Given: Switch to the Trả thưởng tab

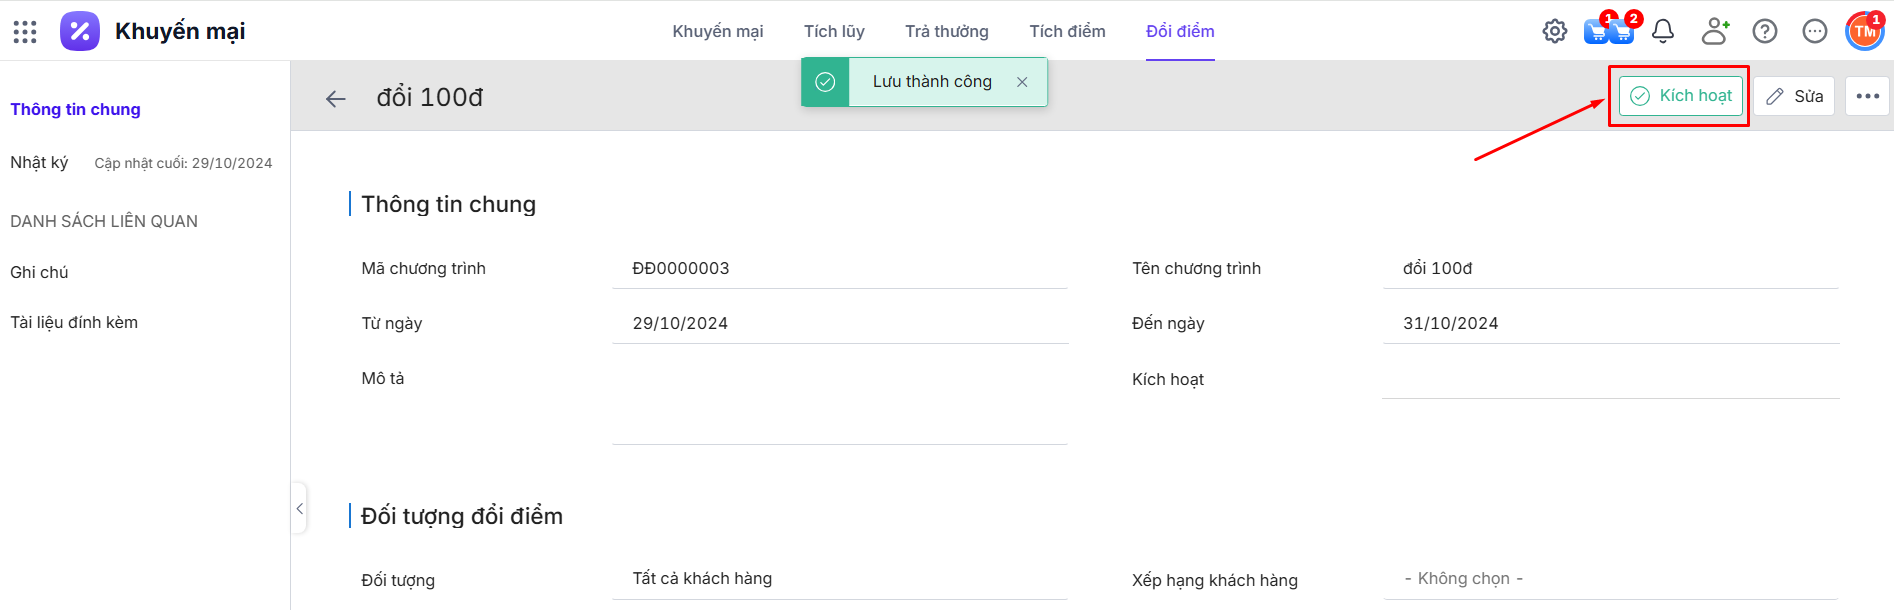Looking at the screenshot, I should coord(947,32).
